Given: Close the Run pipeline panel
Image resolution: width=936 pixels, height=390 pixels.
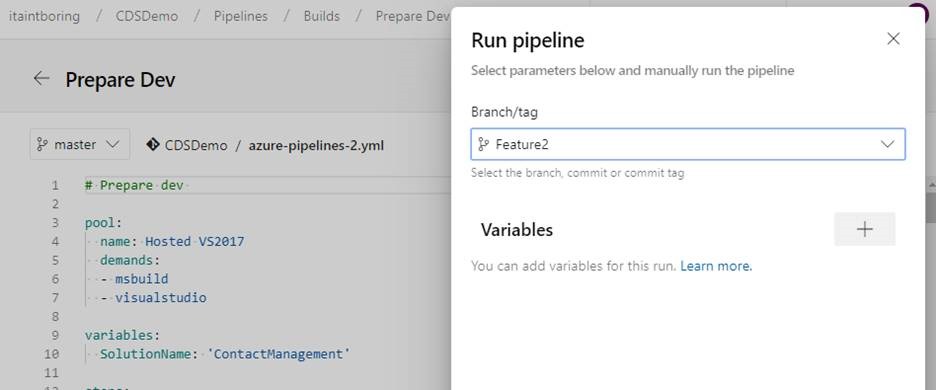Looking at the screenshot, I should tap(893, 39).
